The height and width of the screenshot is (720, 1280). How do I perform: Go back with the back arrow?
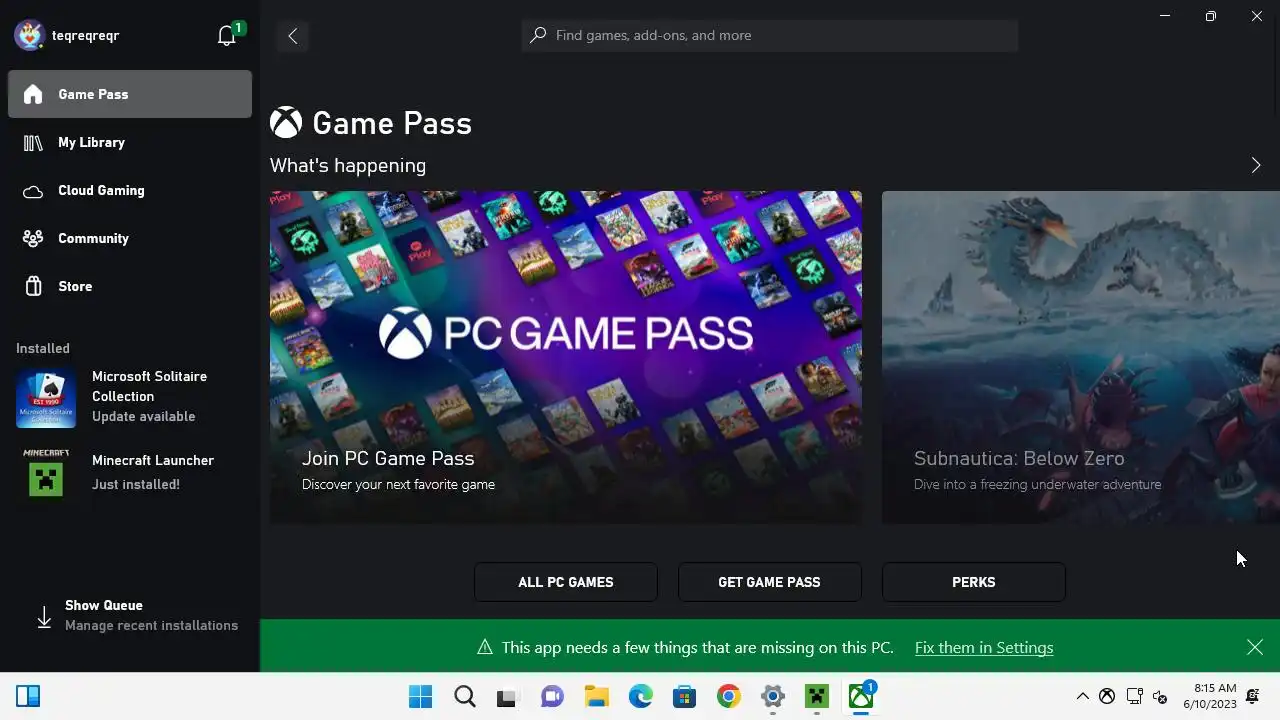coord(293,36)
